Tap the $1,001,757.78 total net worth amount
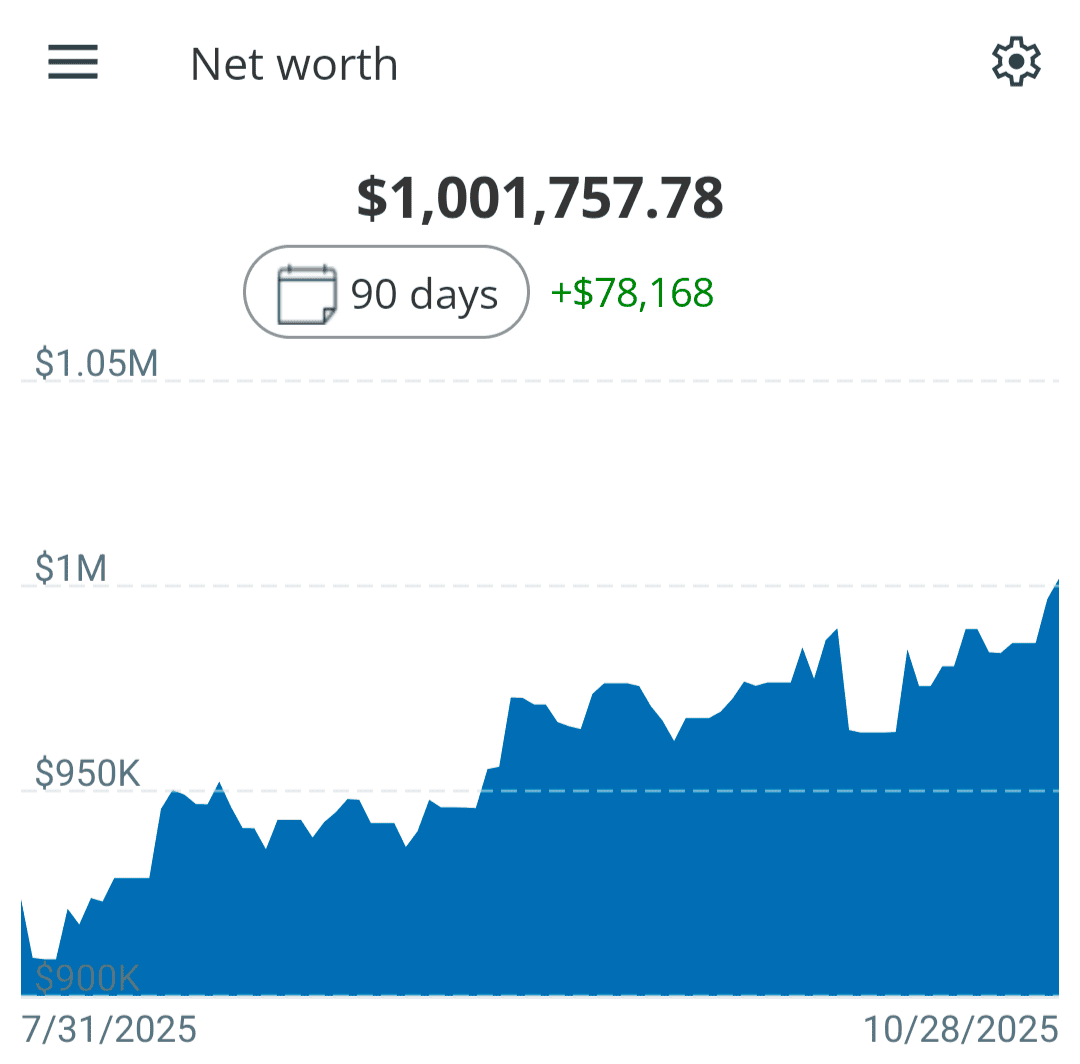Image resolution: width=1080 pixels, height=1064 pixels. point(540,198)
